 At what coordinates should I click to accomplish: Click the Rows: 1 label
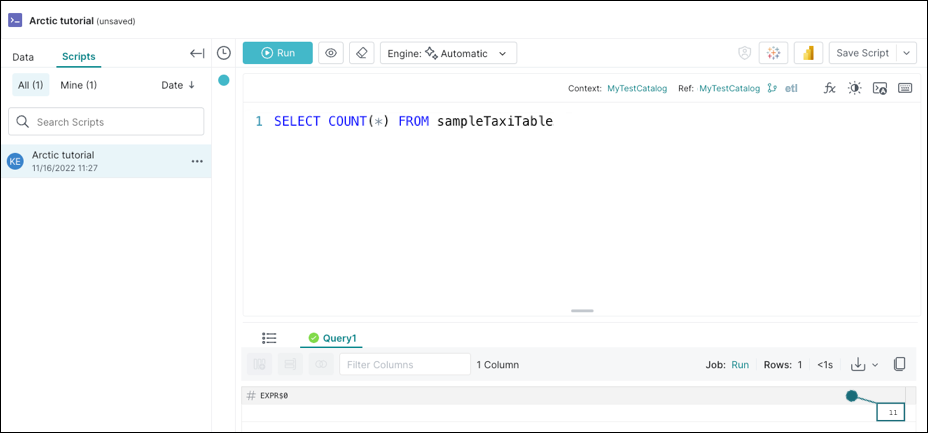click(783, 365)
